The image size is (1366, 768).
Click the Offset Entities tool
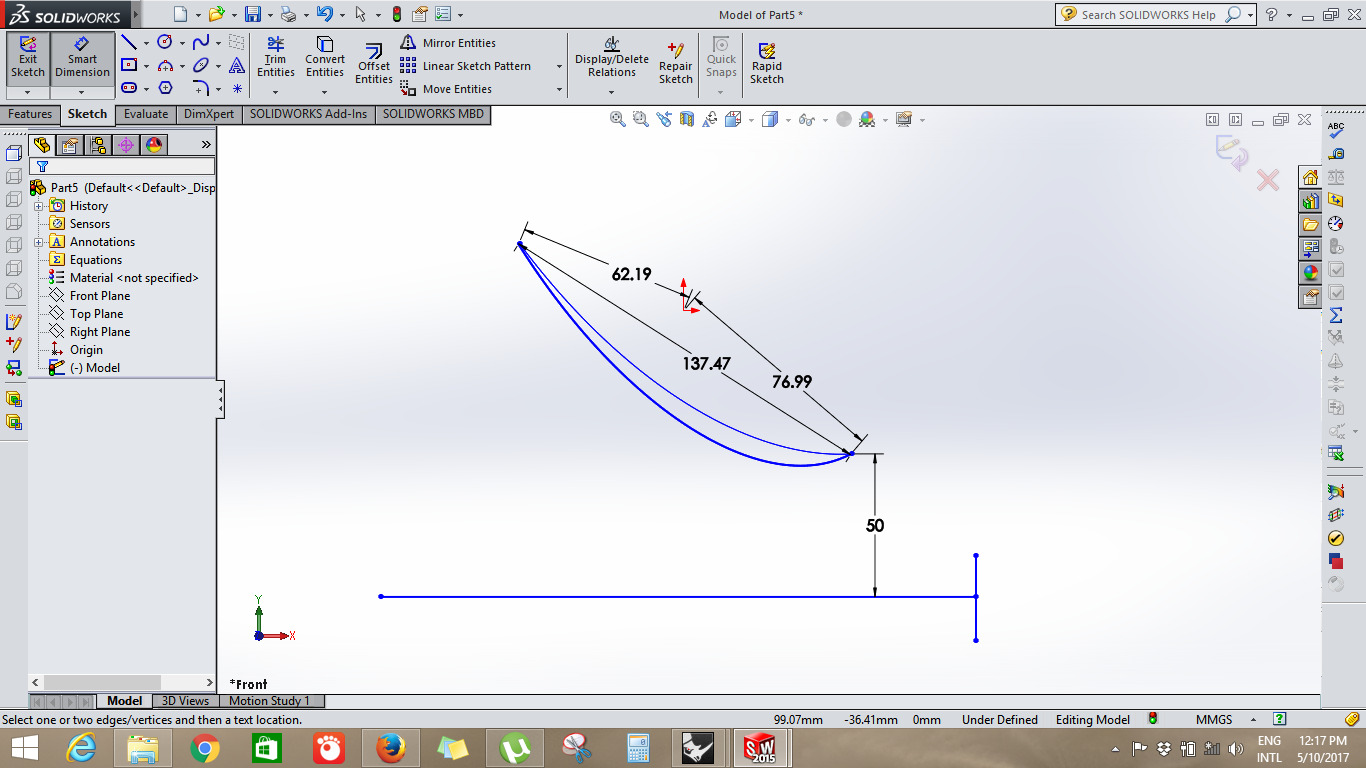click(373, 65)
